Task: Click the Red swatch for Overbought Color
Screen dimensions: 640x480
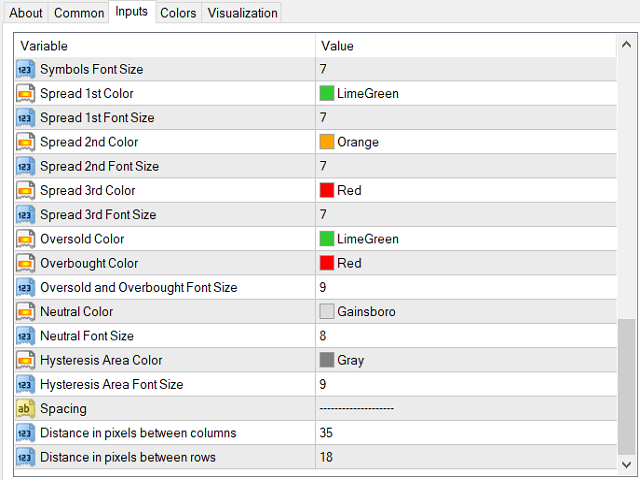Action: click(x=327, y=263)
